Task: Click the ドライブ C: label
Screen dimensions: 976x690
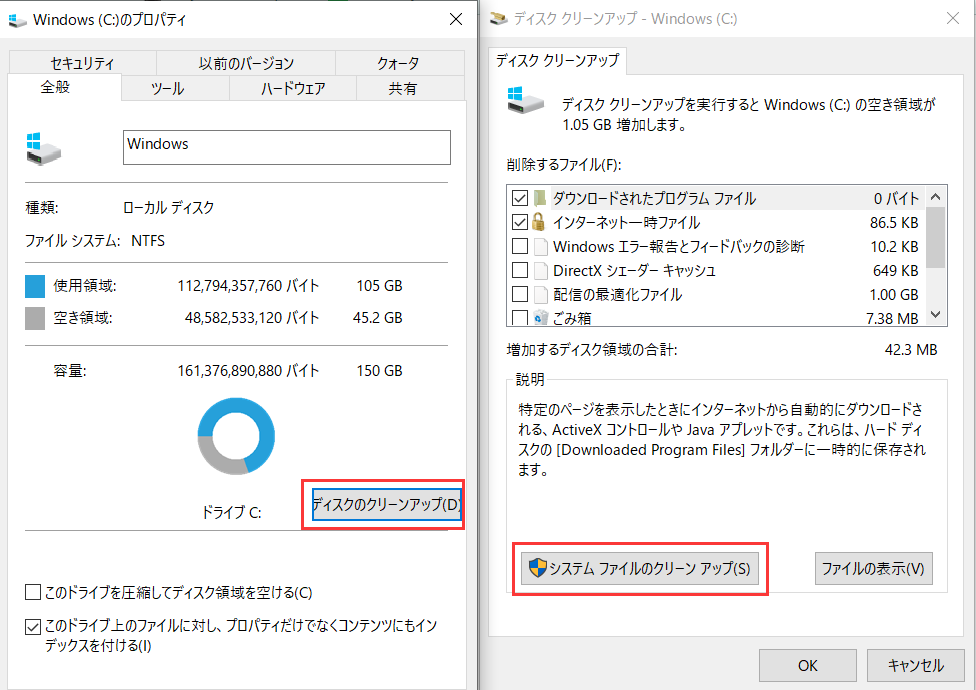Action: point(232,513)
